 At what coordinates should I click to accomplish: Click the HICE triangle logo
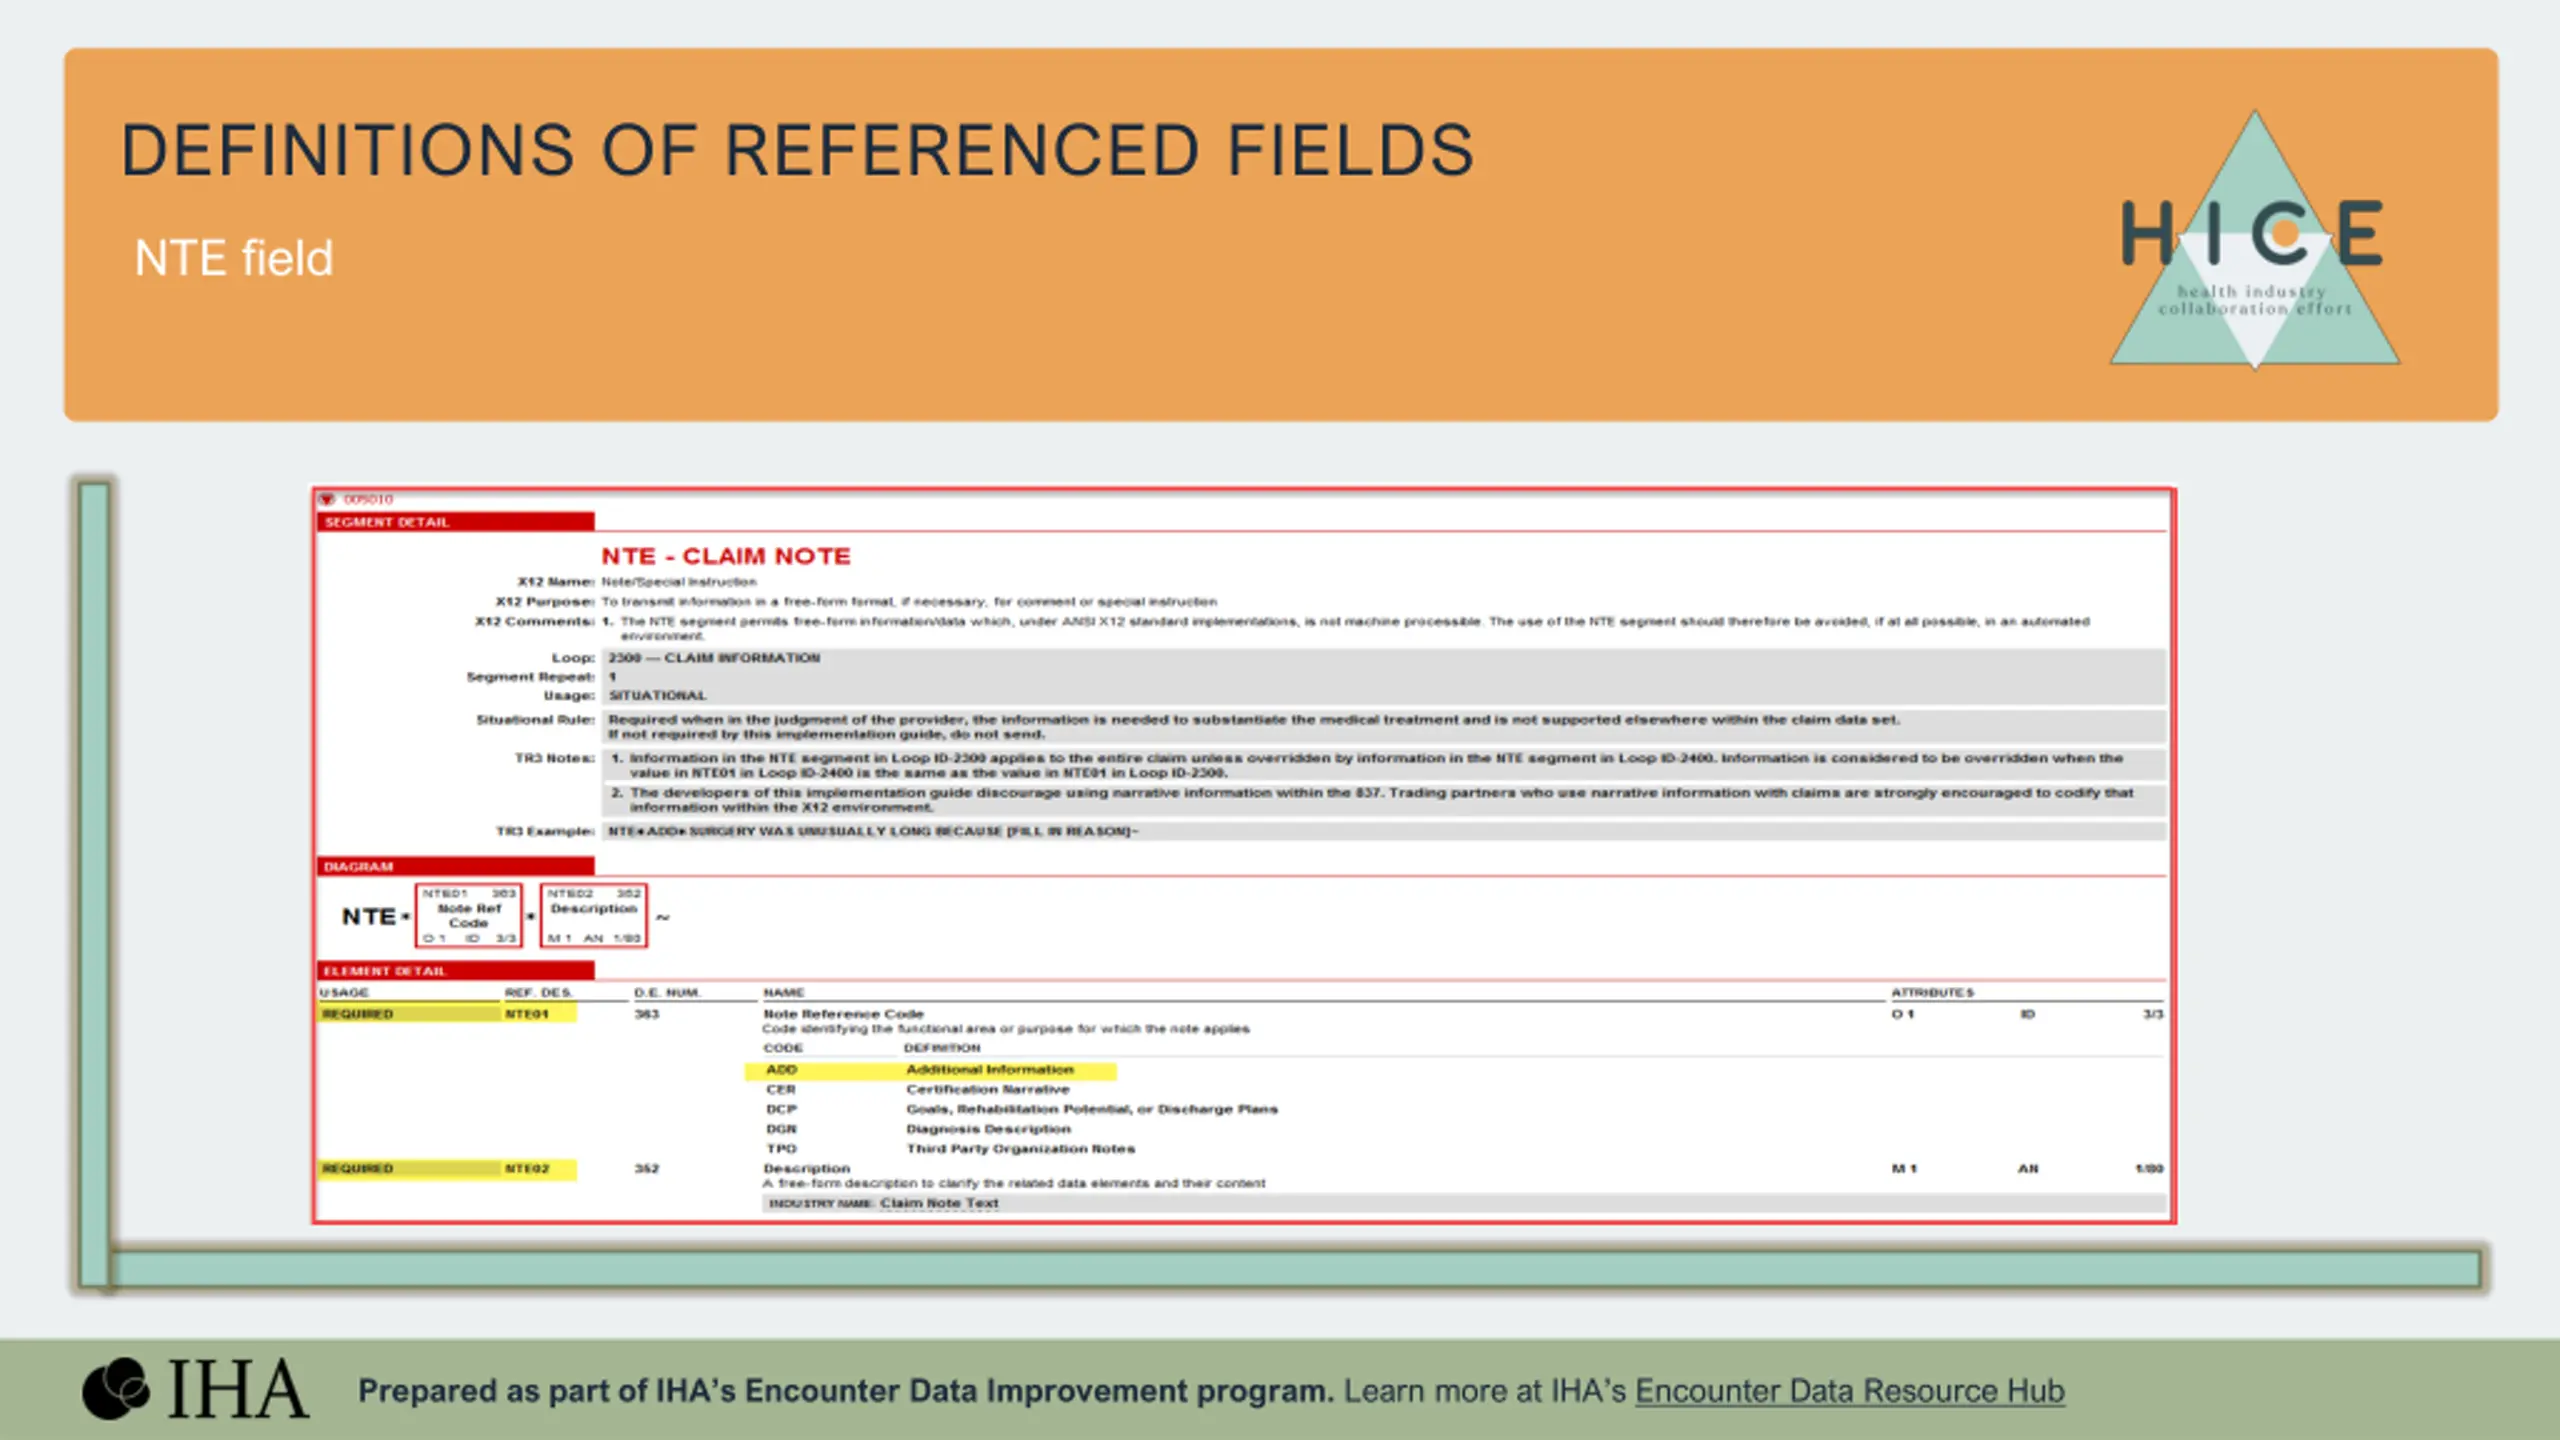click(x=2254, y=240)
